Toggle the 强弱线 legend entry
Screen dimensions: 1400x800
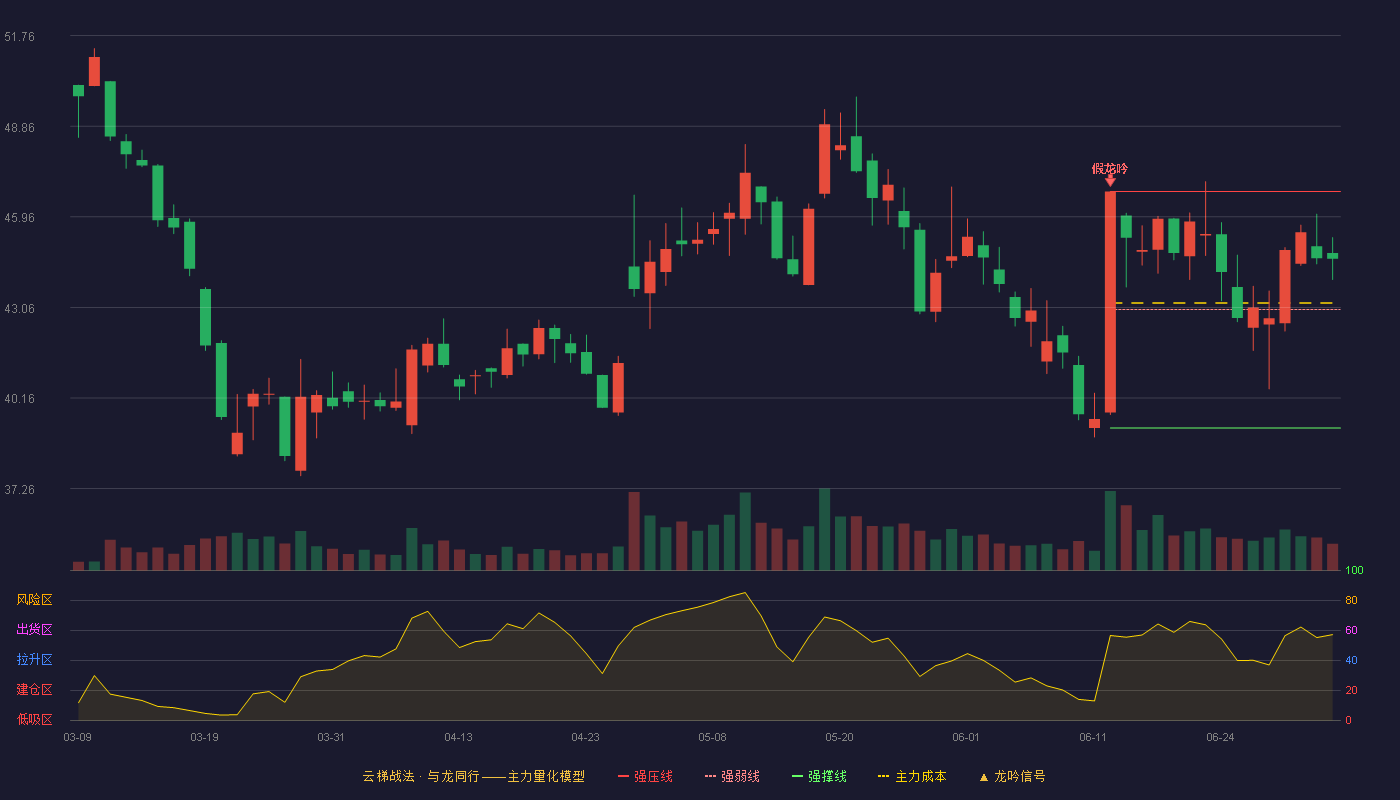pos(732,776)
